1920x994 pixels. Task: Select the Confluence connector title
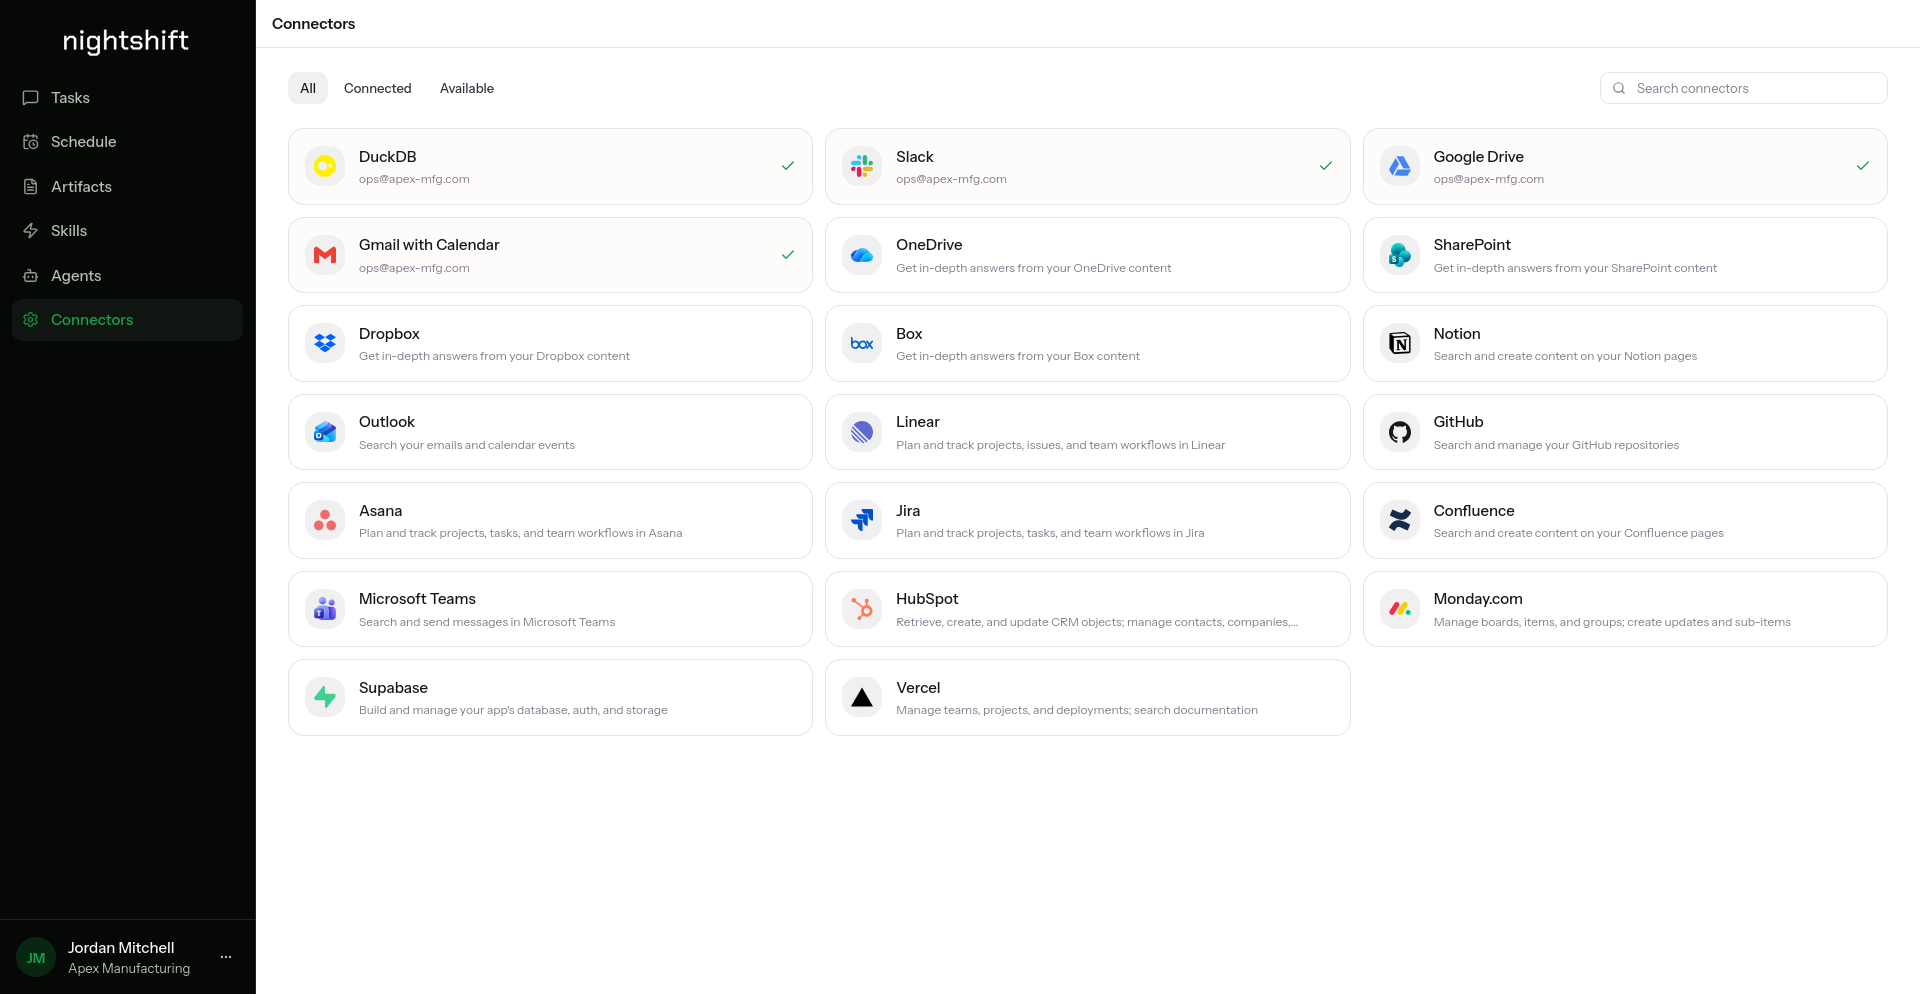click(x=1474, y=510)
